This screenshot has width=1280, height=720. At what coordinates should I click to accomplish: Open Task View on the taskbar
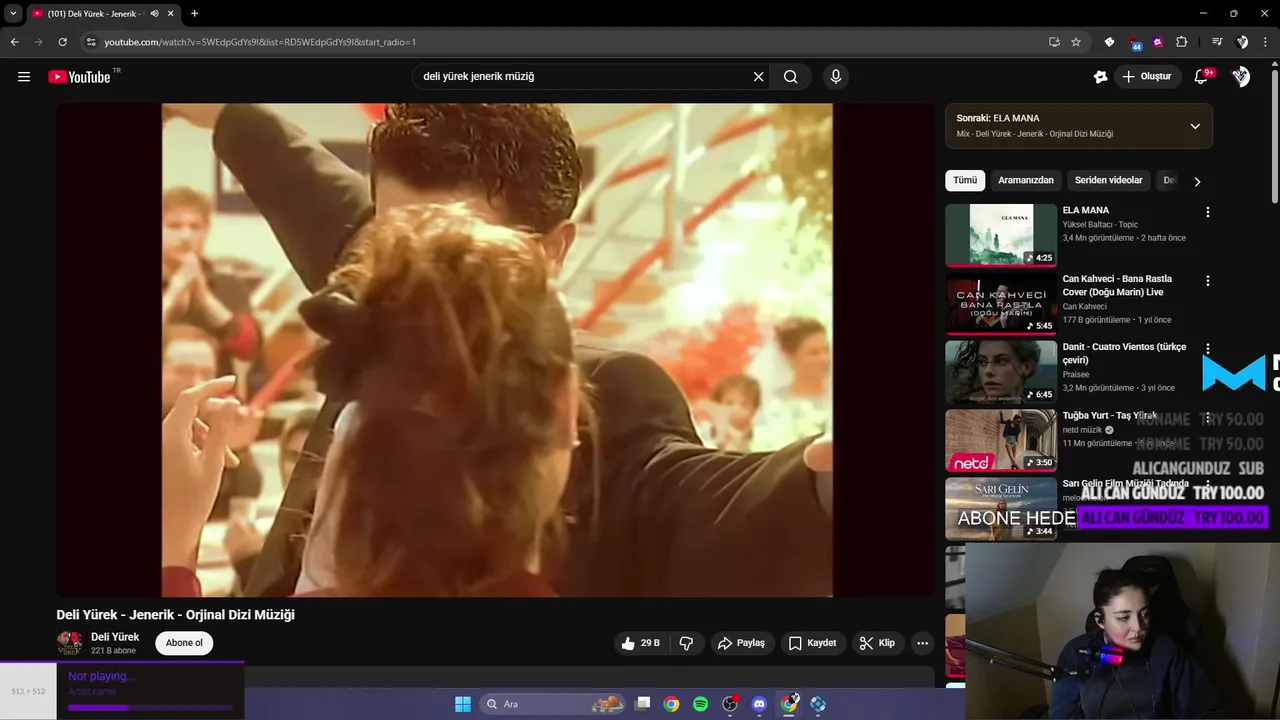pos(643,704)
